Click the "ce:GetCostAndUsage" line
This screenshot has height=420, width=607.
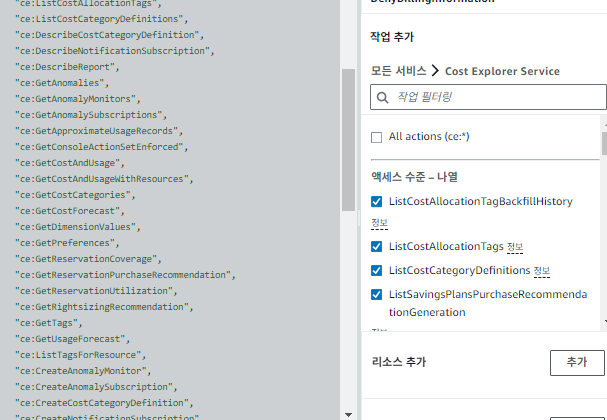tap(70, 163)
